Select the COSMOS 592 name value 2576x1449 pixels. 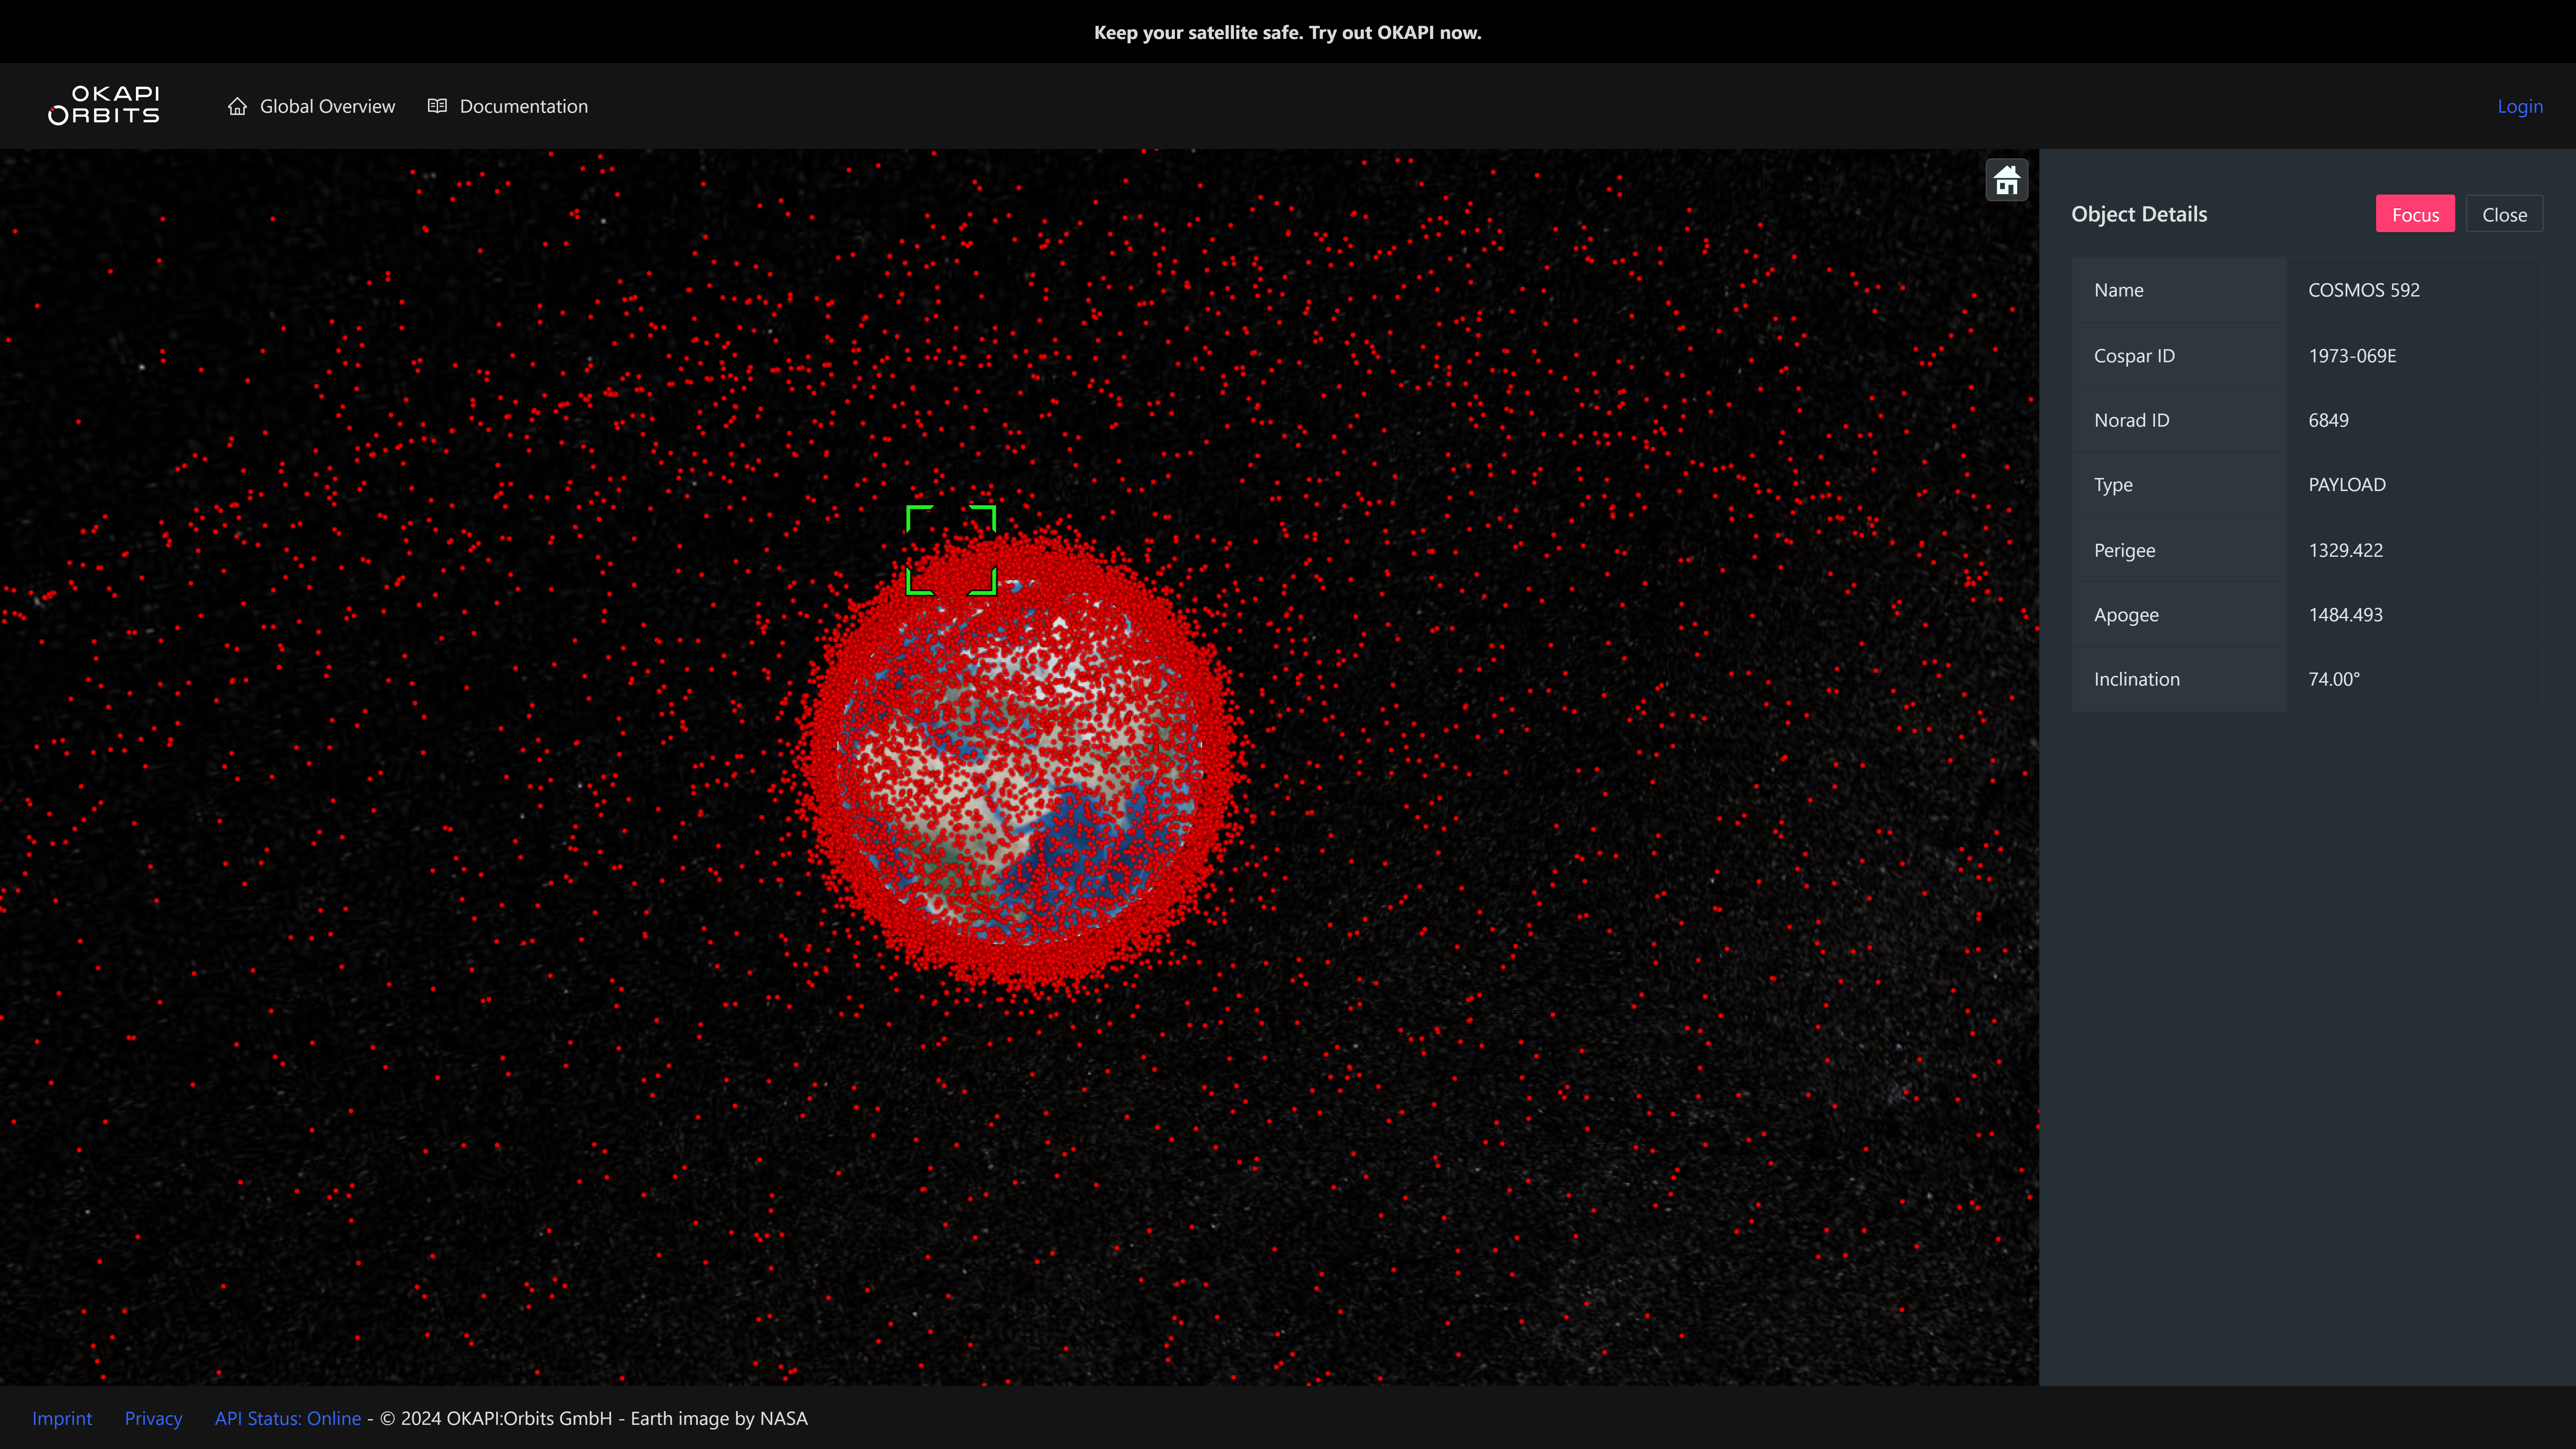pyautogui.click(x=2364, y=290)
